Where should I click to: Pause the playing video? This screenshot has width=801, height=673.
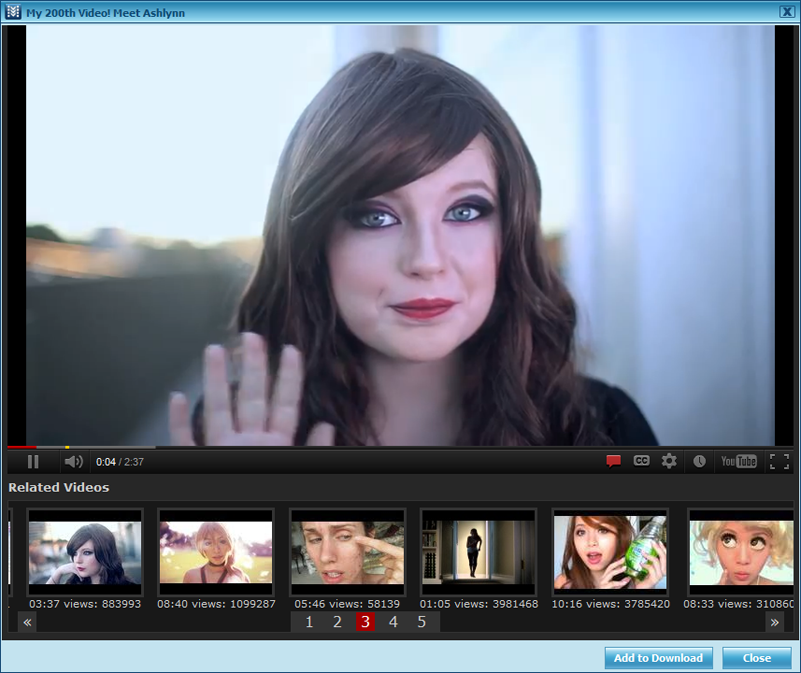[33, 461]
